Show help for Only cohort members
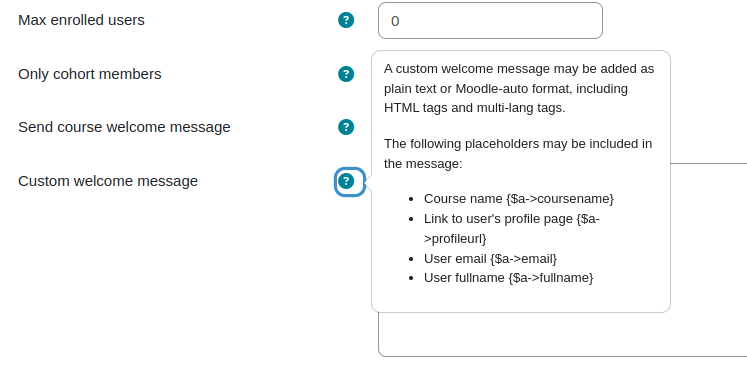 [346, 74]
